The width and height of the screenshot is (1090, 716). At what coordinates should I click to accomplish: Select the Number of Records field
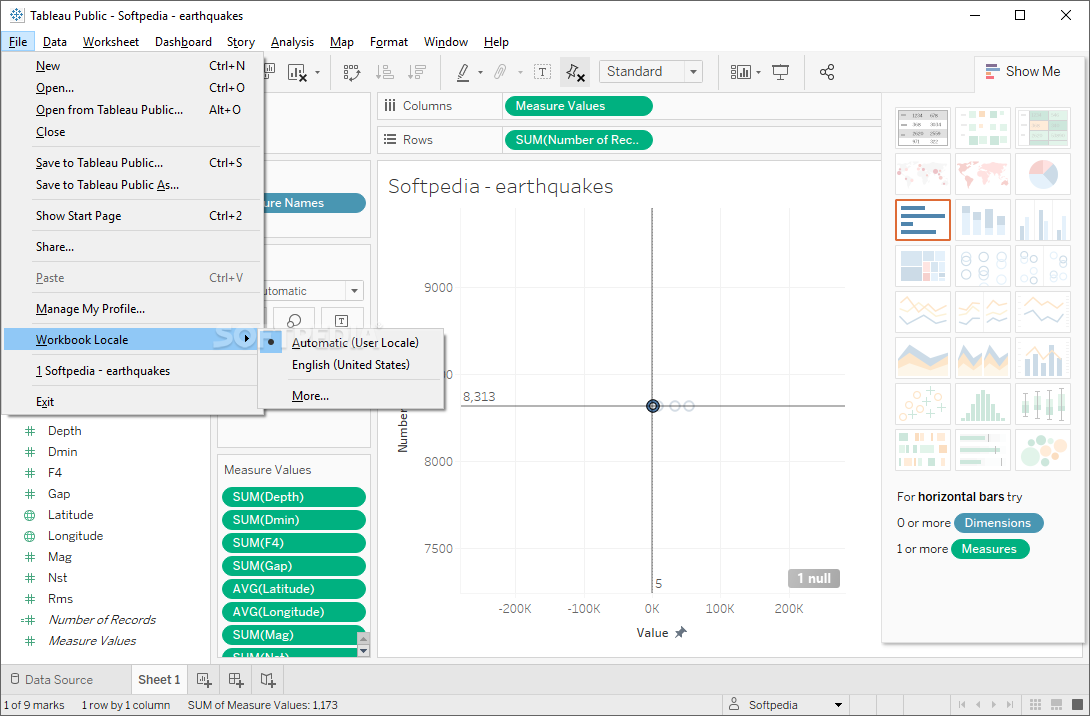click(101, 620)
